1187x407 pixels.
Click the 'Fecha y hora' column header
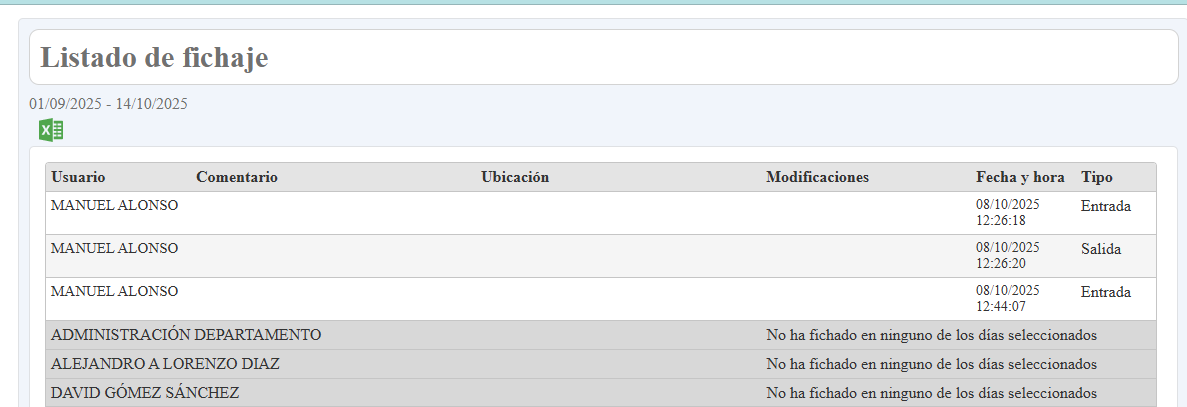pyautogui.click(x=1020, y=177)
